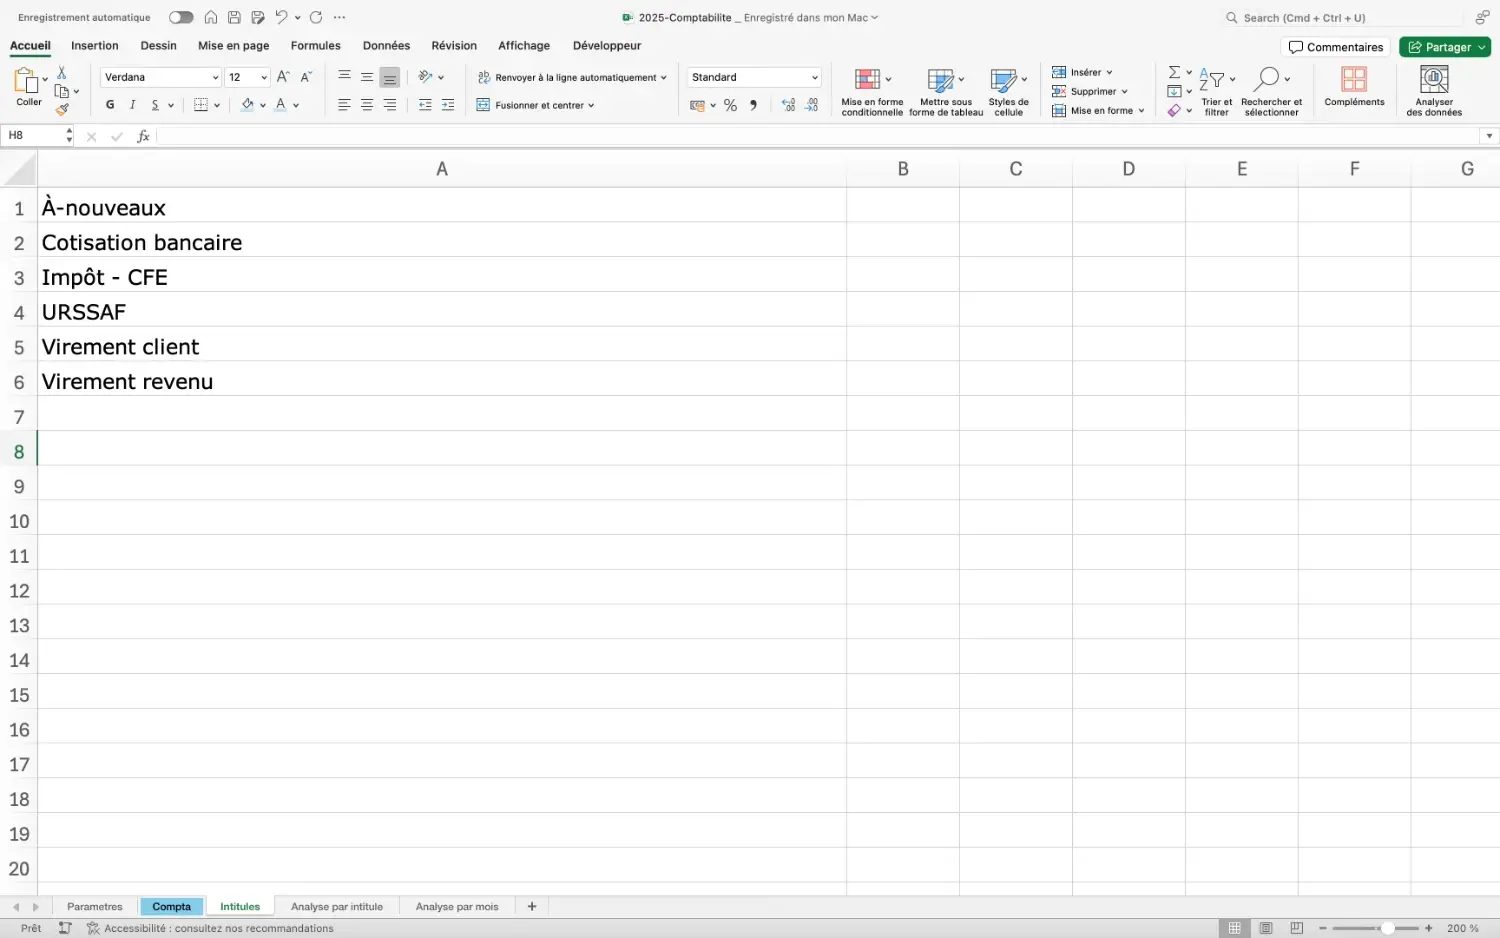Viewport: 1500px width, 938px height.
Task: Select the Format Painter brush icon
Action: [x=62, y=109]
